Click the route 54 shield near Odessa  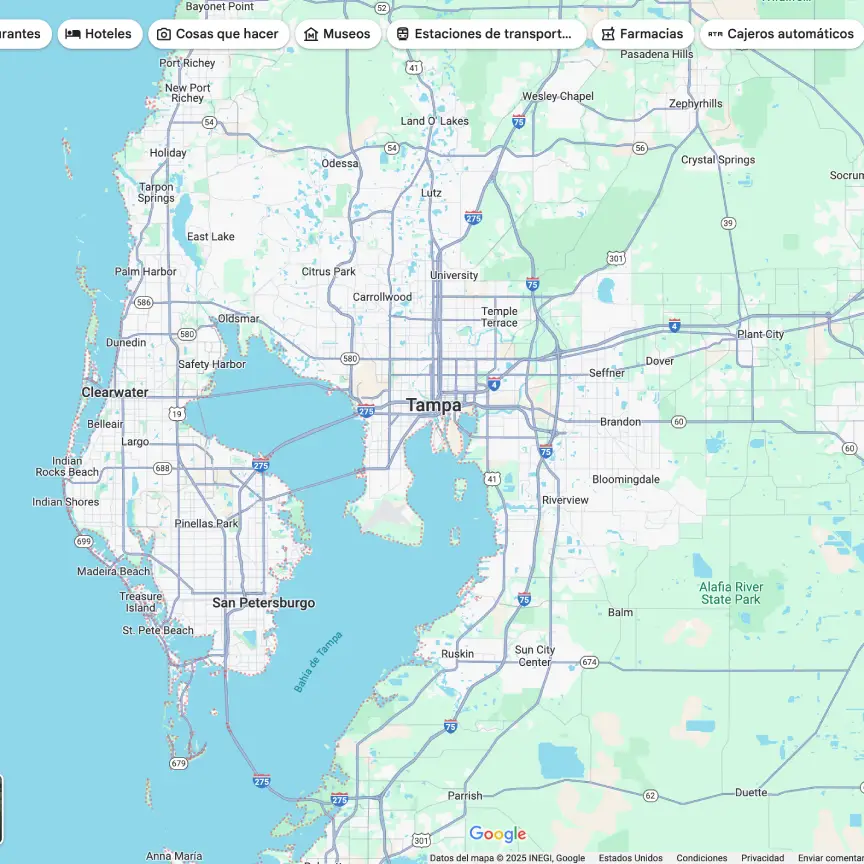click(392, 148)
